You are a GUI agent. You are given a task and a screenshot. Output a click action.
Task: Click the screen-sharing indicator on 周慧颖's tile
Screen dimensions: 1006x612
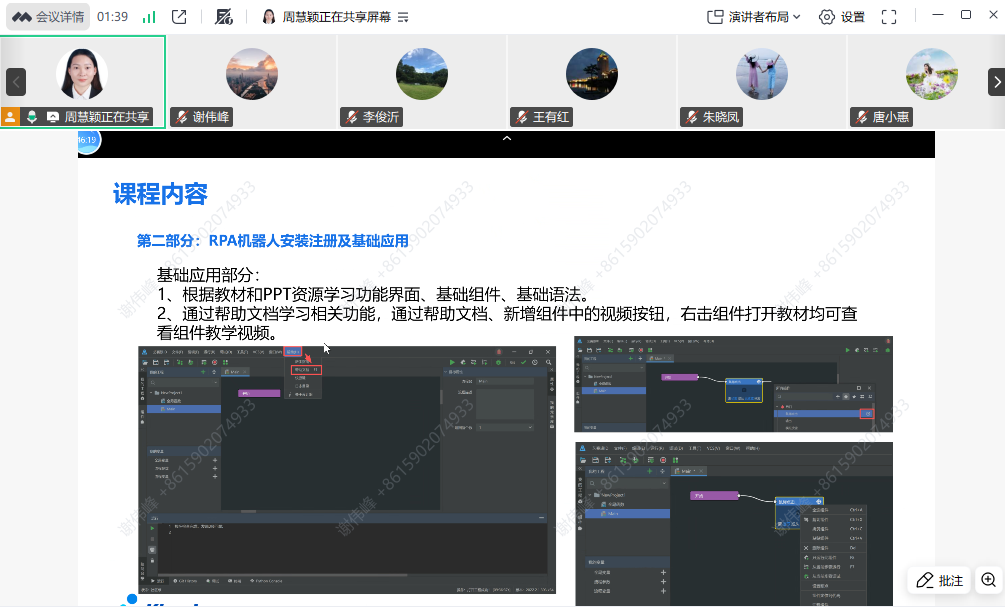51,115
